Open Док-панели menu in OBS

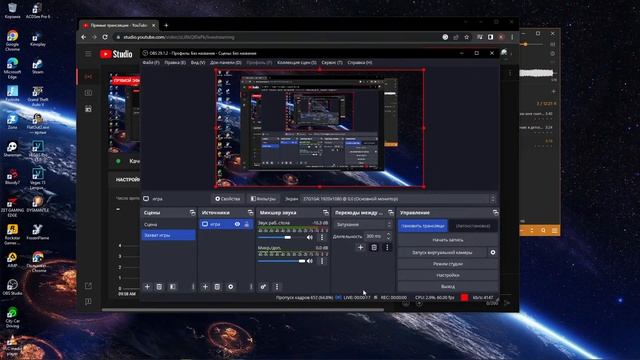coord(225,62)
